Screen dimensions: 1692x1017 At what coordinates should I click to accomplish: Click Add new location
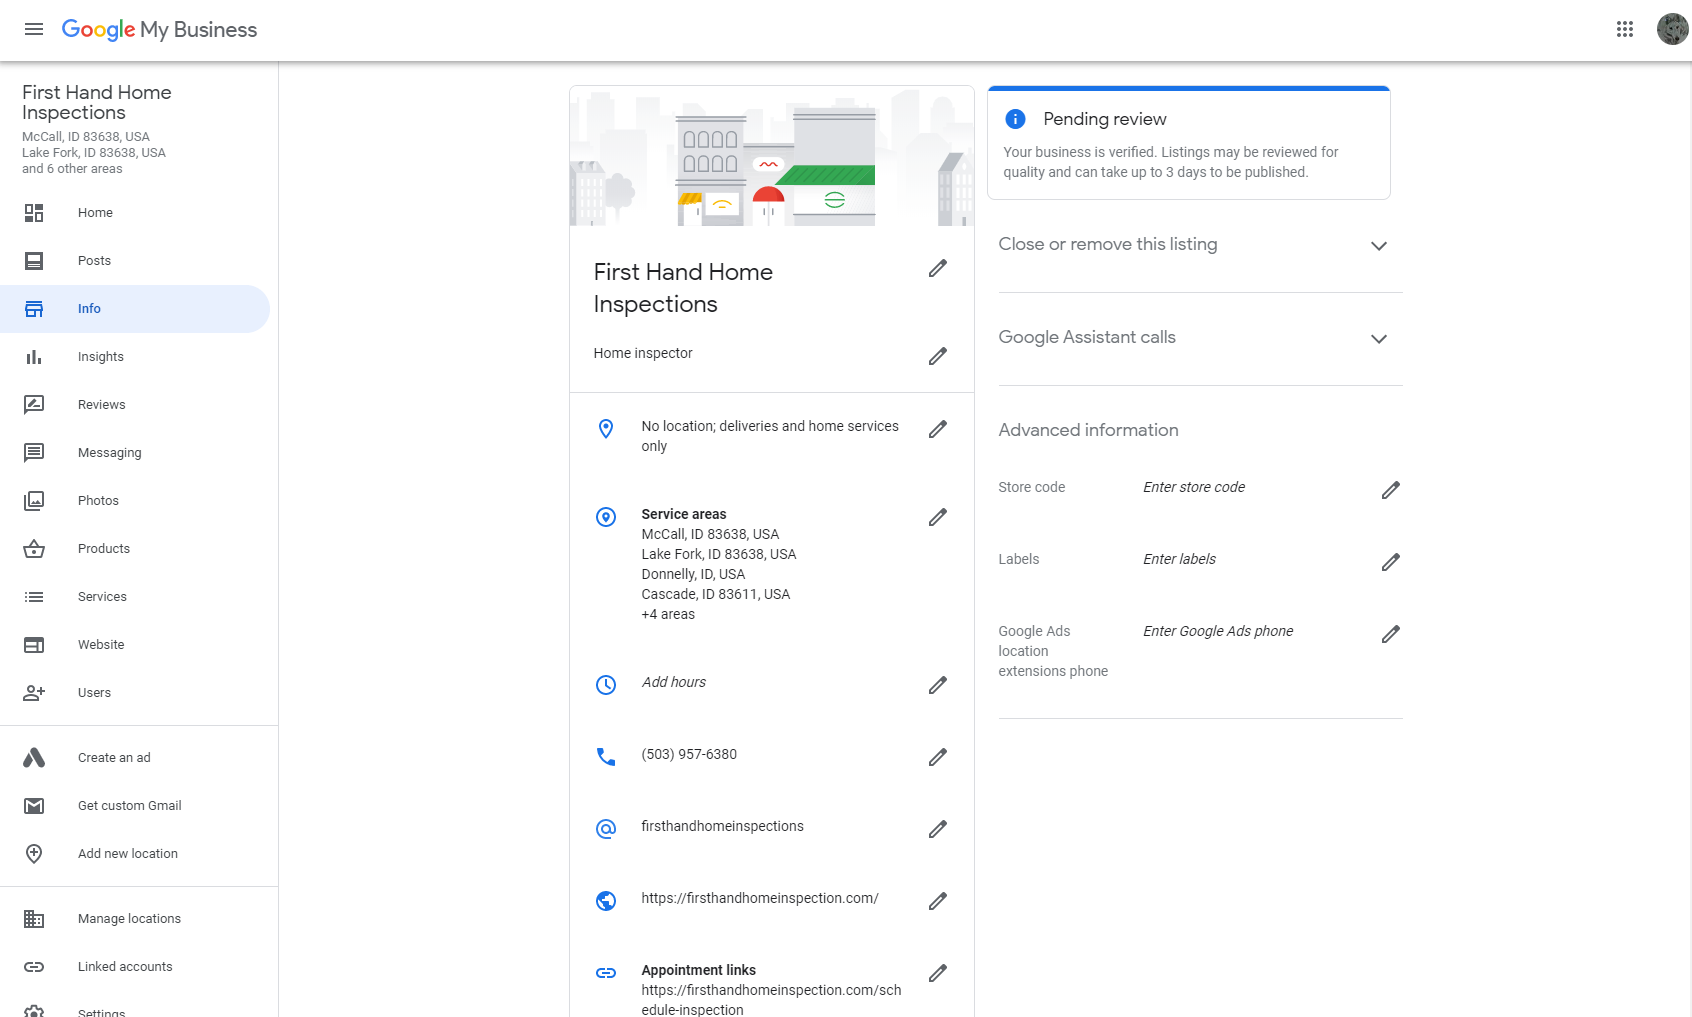(x=135, y=854)
